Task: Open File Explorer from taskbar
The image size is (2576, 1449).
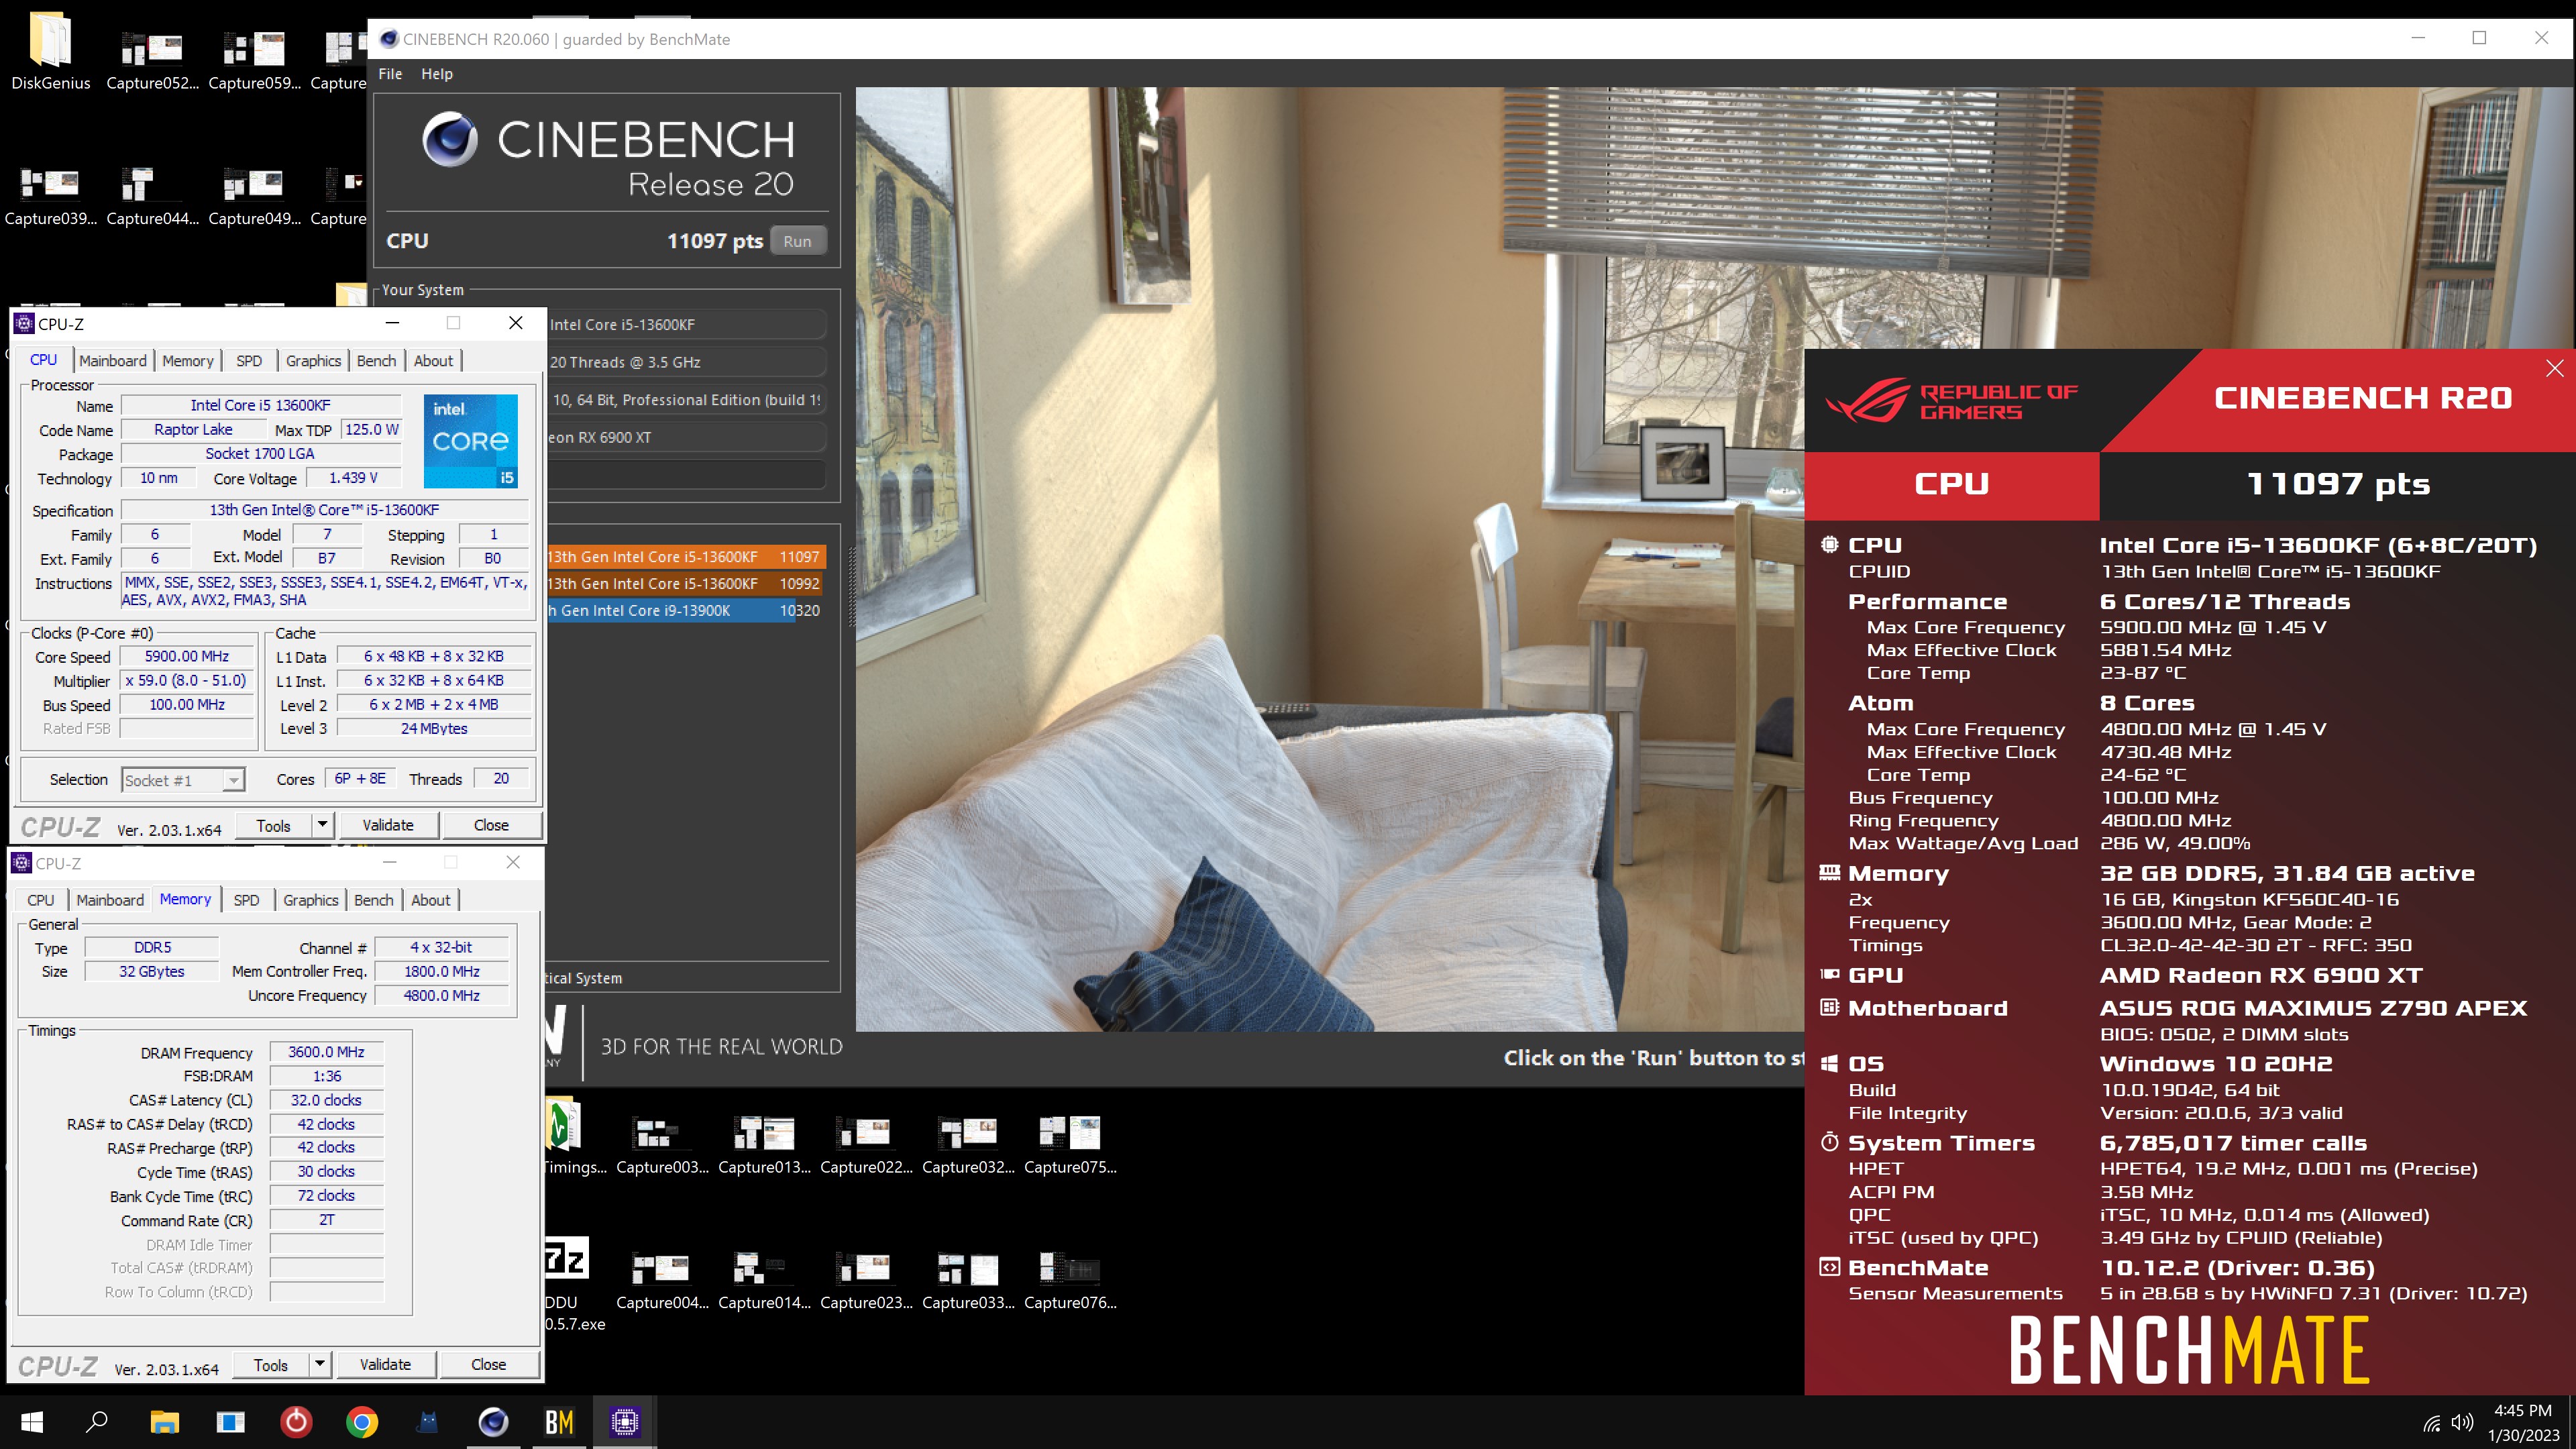Action: pos(164,1422)
